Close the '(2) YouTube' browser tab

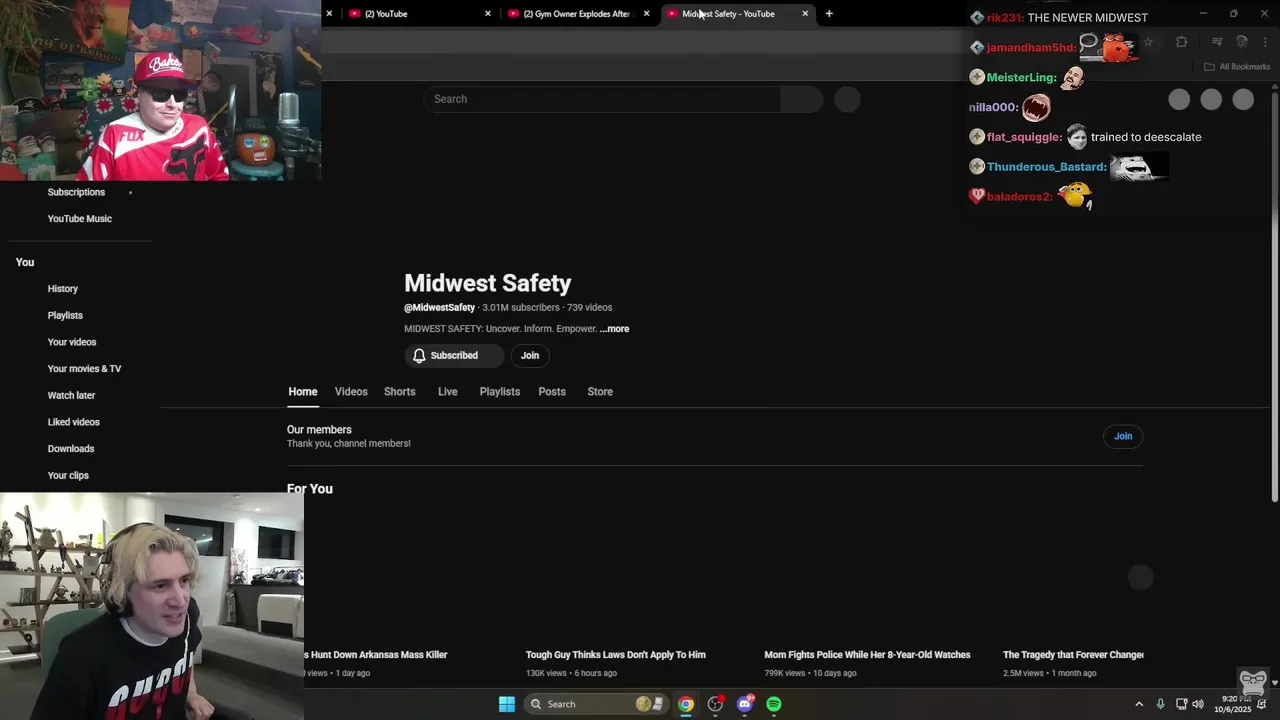coord(488,14)
